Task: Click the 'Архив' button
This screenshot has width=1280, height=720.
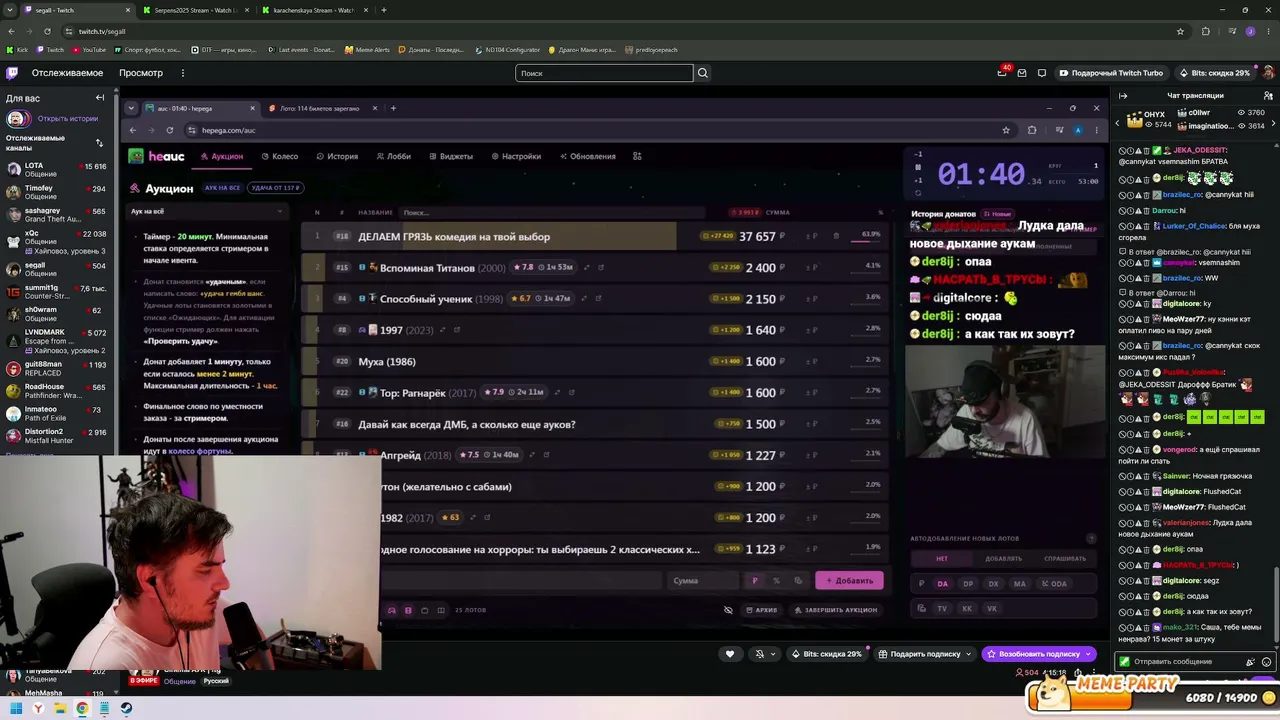Action: click(x=761, y=610)
